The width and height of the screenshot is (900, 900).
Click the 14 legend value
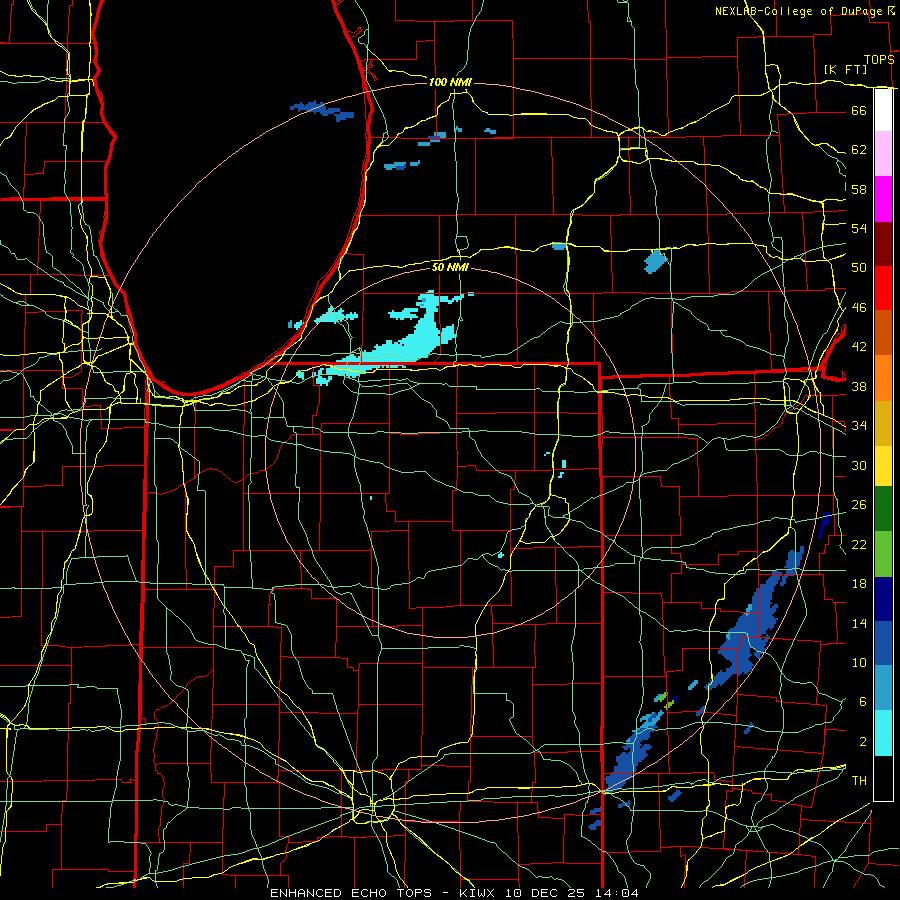coord(859,623)
